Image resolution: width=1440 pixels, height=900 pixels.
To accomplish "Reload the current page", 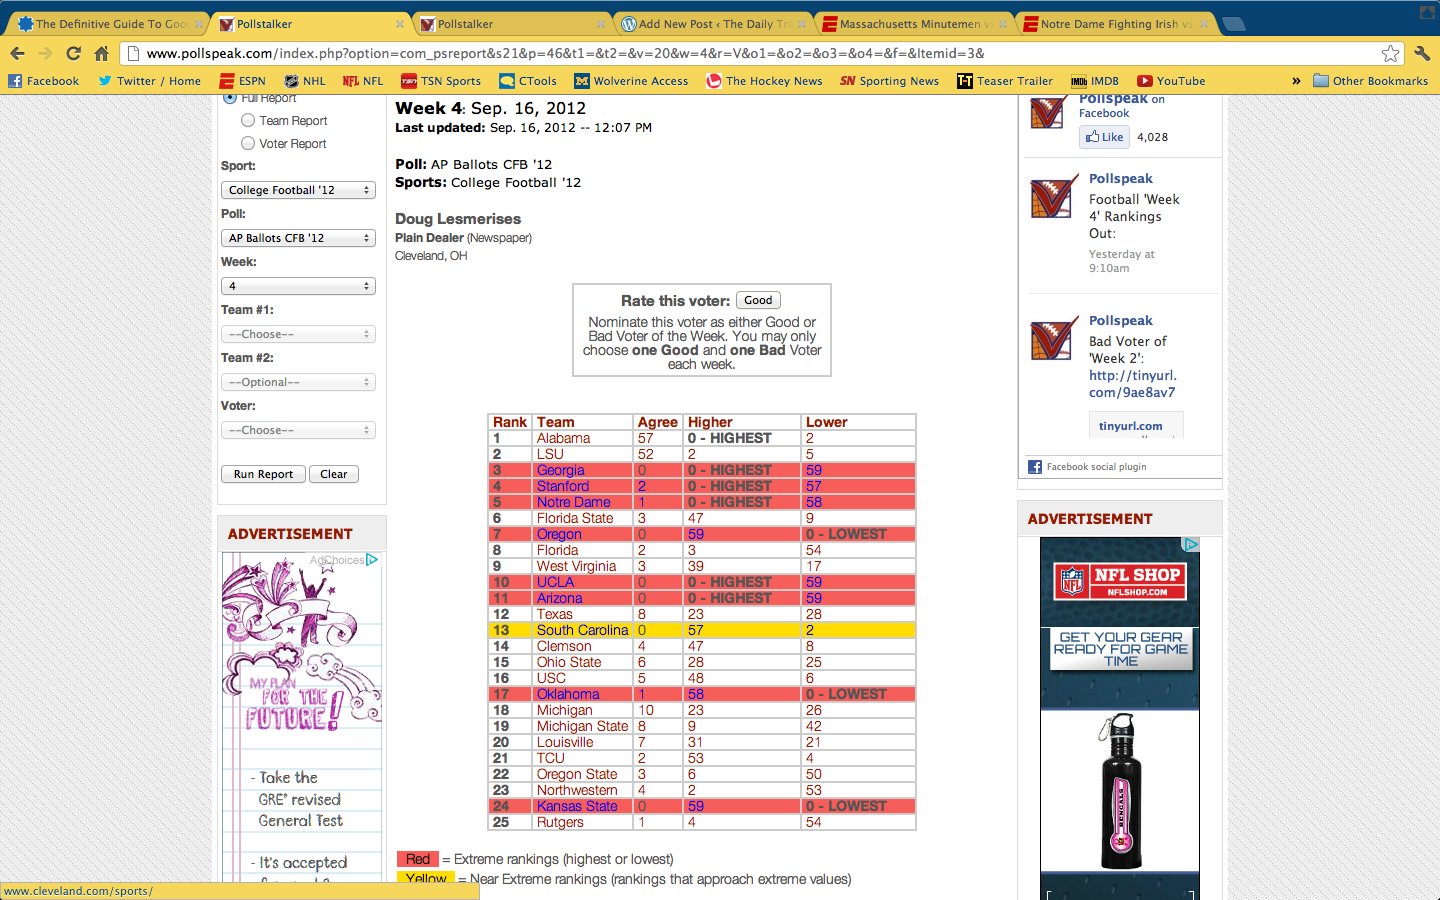I will (x=73, y=54).
